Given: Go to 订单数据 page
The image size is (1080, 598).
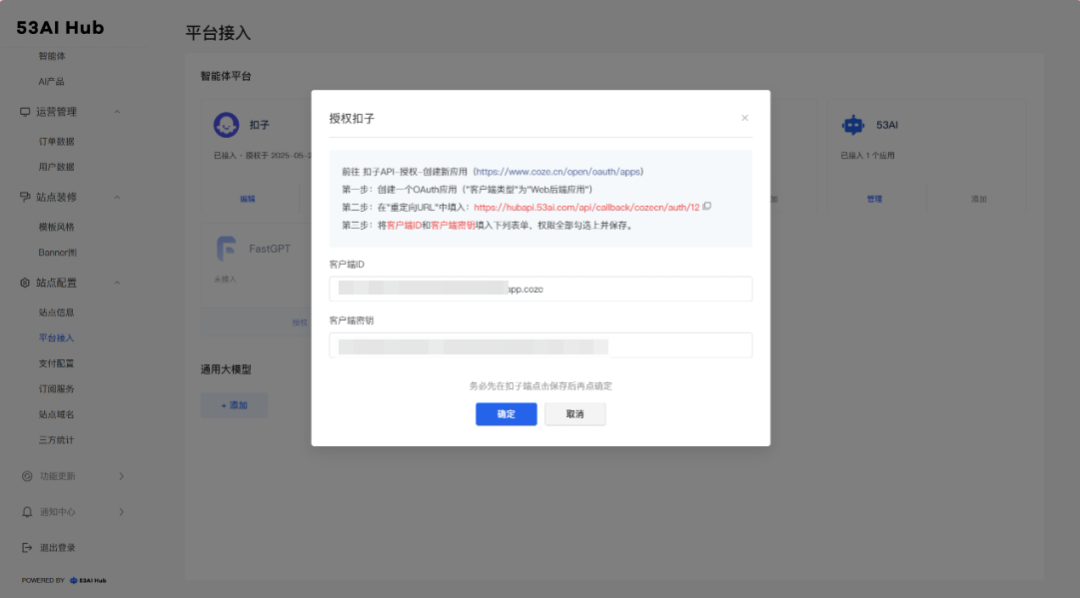Looking at the screenshot, I should [x=56, y=141].
